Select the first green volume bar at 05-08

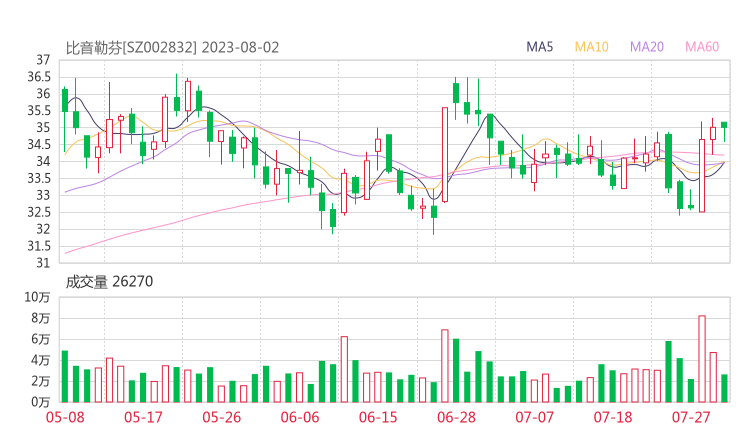(x=65, y=376)
